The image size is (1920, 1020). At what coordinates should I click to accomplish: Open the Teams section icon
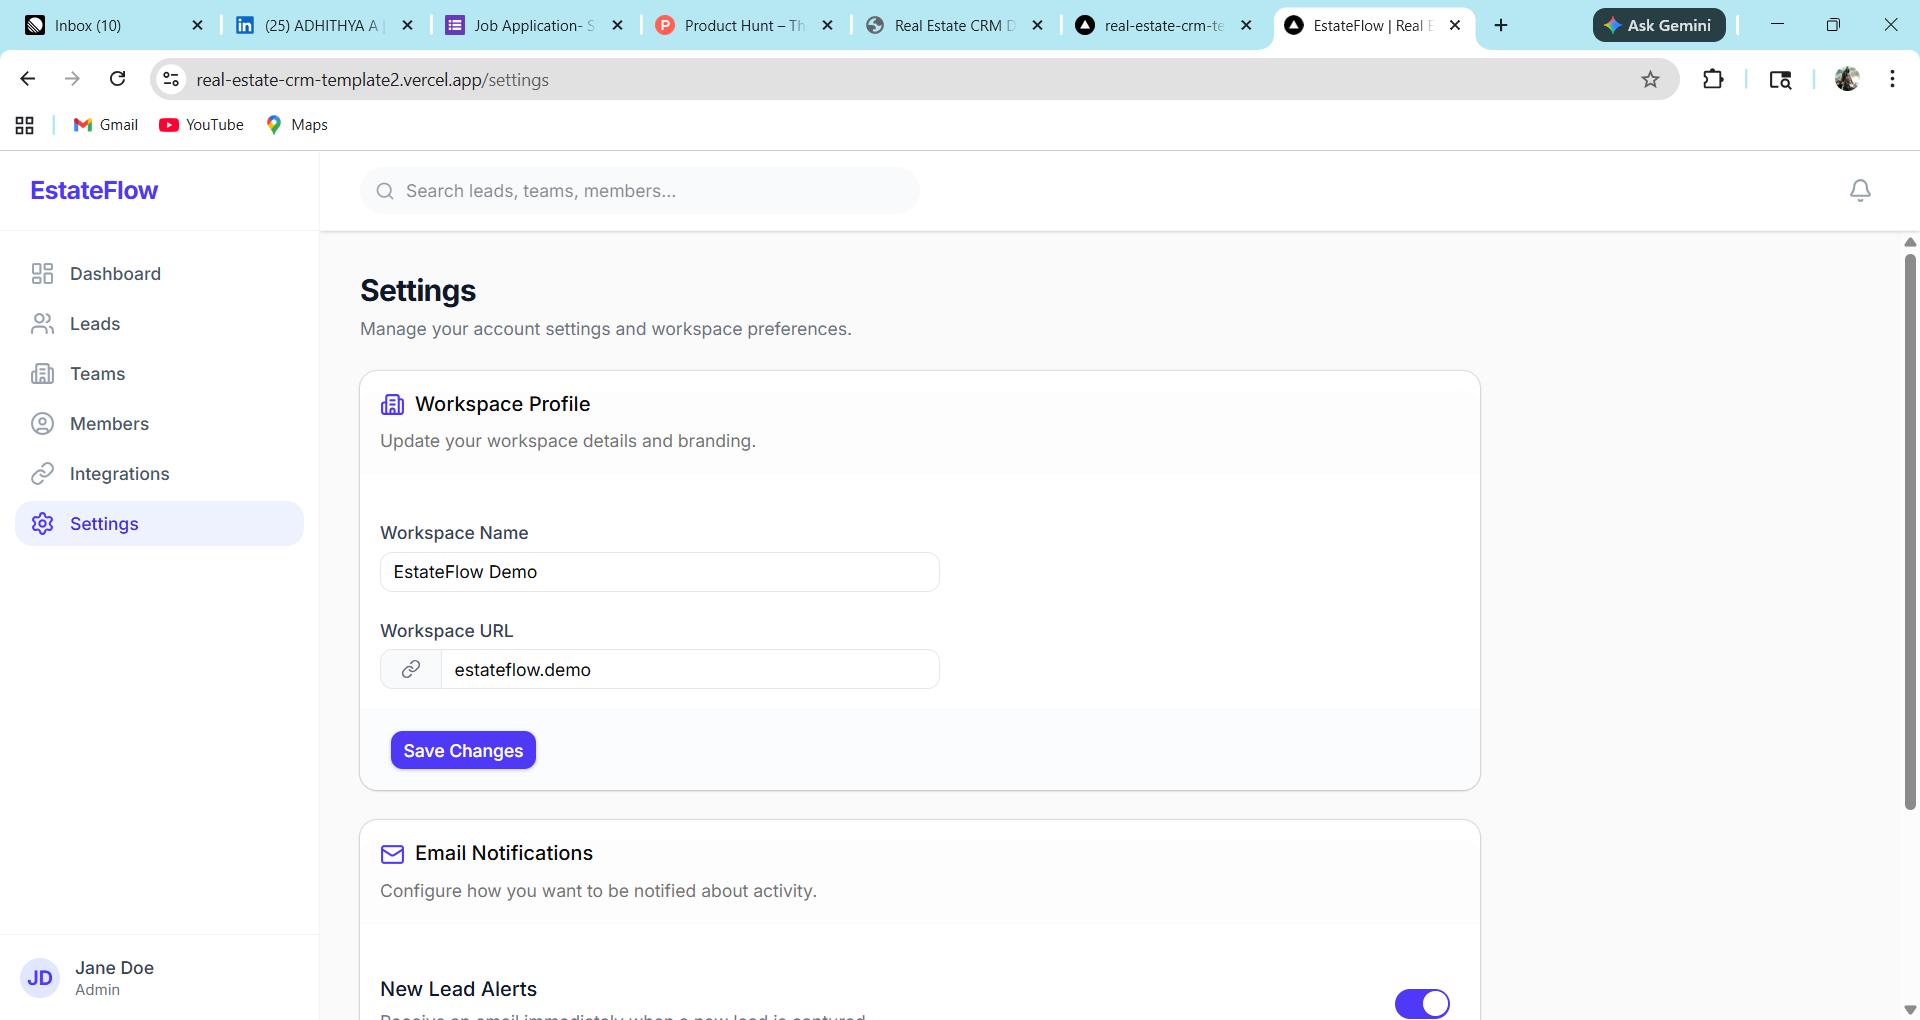pos(41,373)
